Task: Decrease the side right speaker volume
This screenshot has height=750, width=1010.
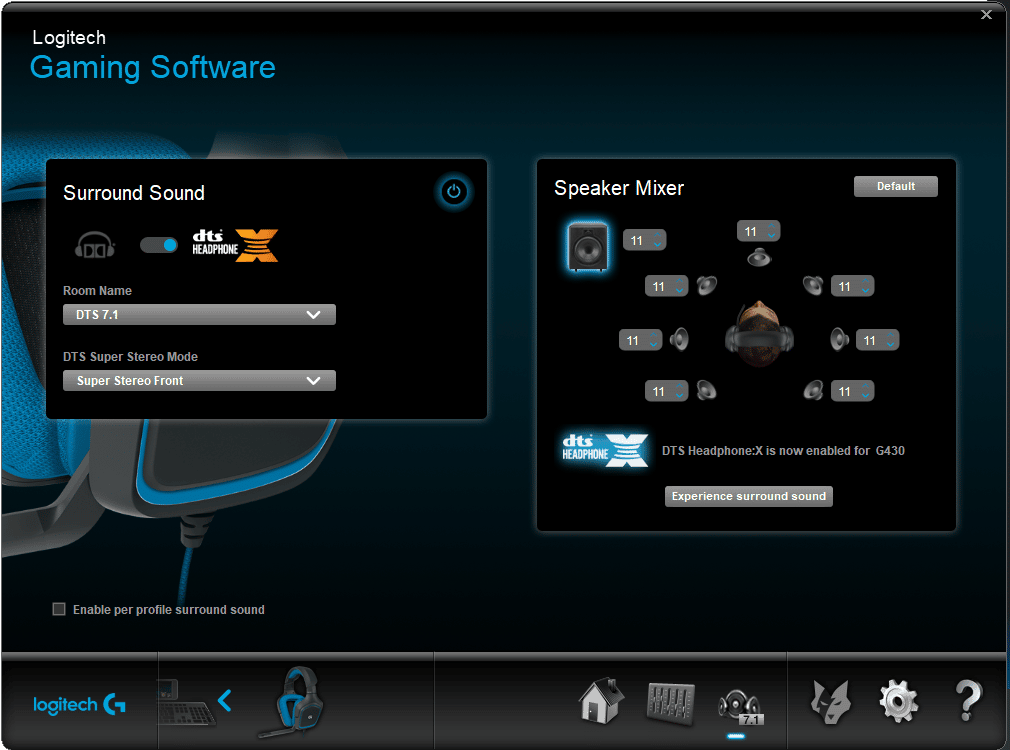Action: (890, 345)
